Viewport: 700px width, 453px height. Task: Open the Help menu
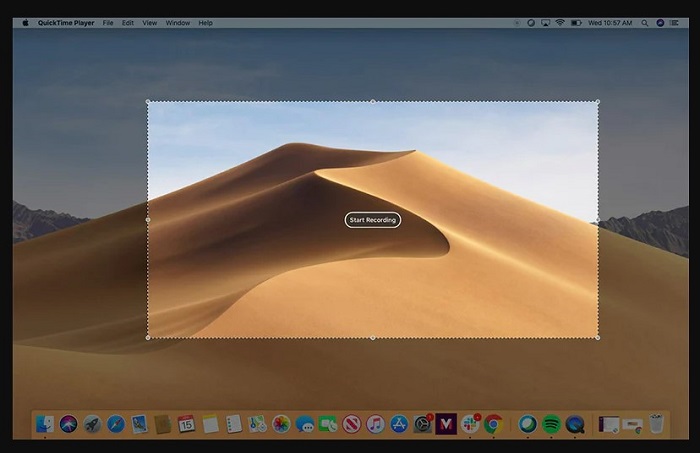pos(205,23)
